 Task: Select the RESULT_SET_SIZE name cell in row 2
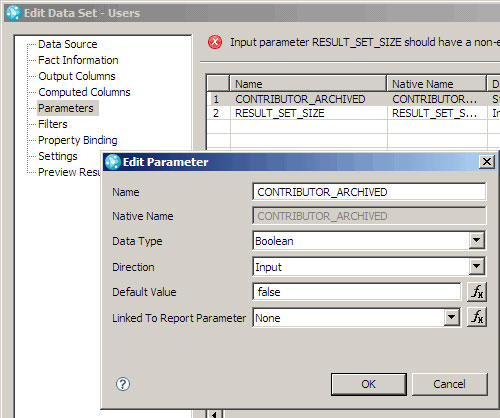pyautogui.click(x=309, y=113)
